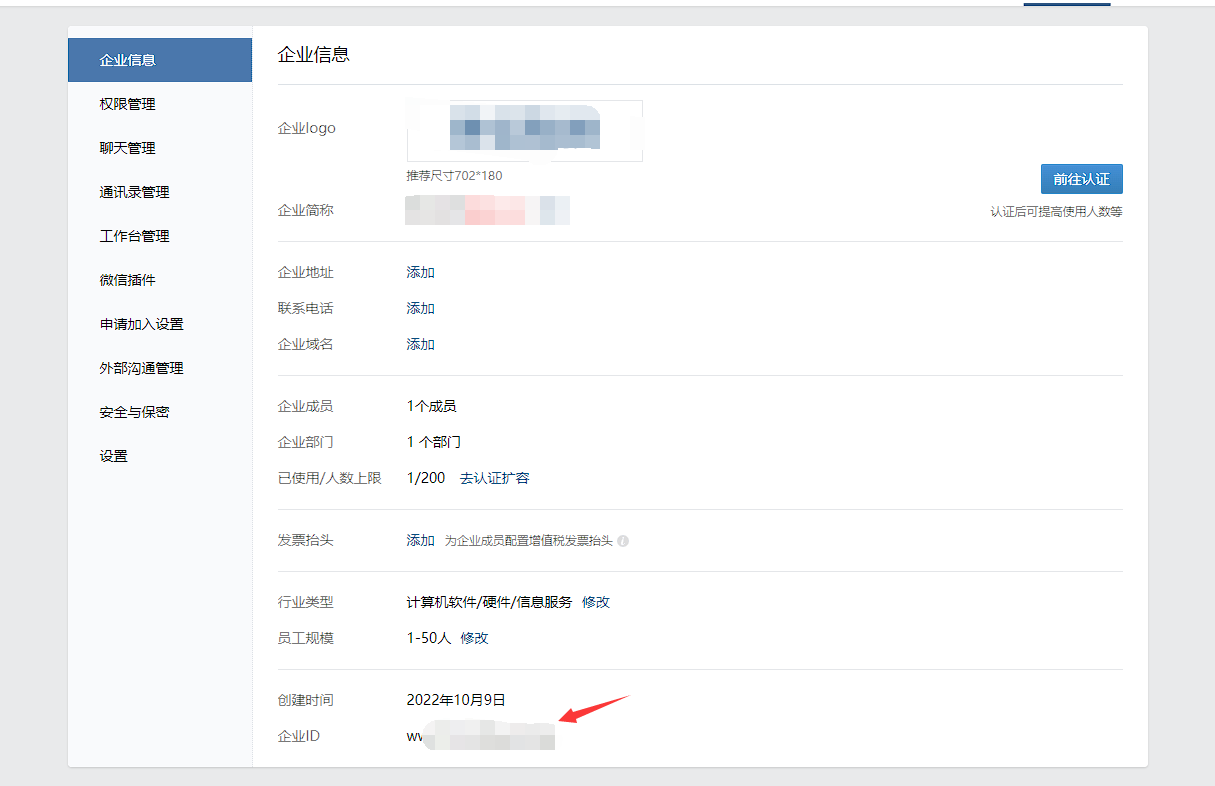Screen dimensions: 1215x786
Task: Click 认证后可提高使用人数等 note
Action: coord(1056,212)
